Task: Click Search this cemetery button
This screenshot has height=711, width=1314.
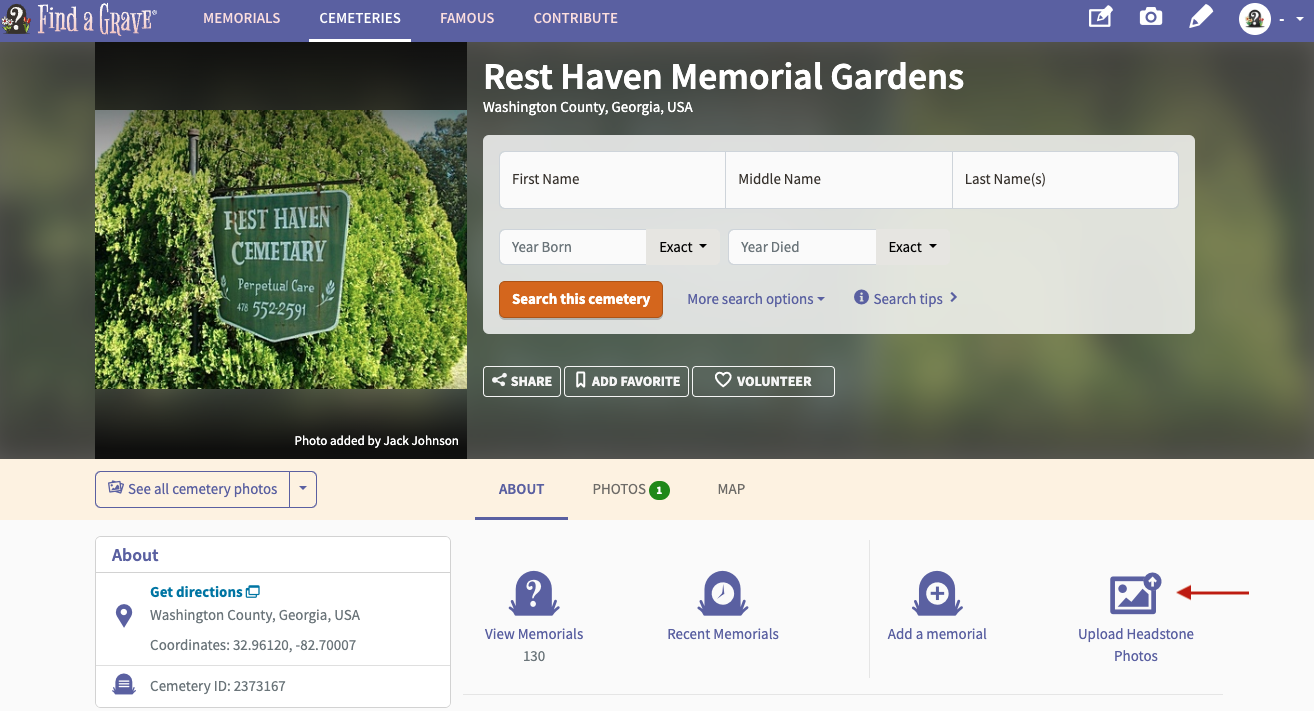Action: (x=581, y=299)
